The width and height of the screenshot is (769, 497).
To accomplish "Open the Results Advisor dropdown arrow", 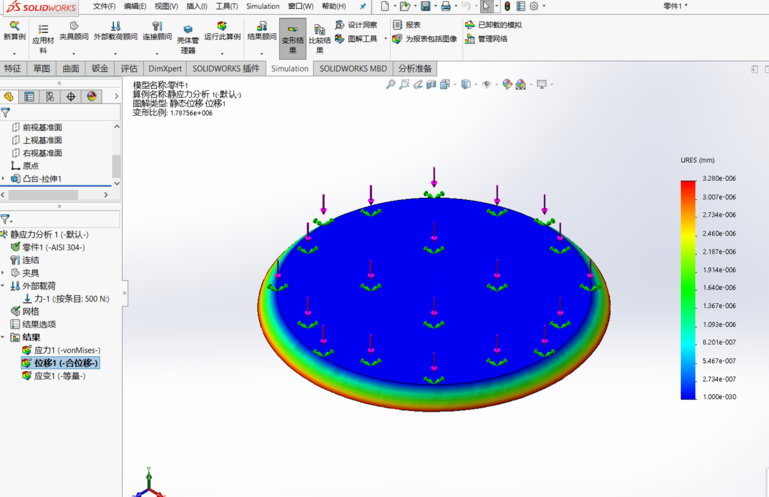I will (x=262, y=53).
